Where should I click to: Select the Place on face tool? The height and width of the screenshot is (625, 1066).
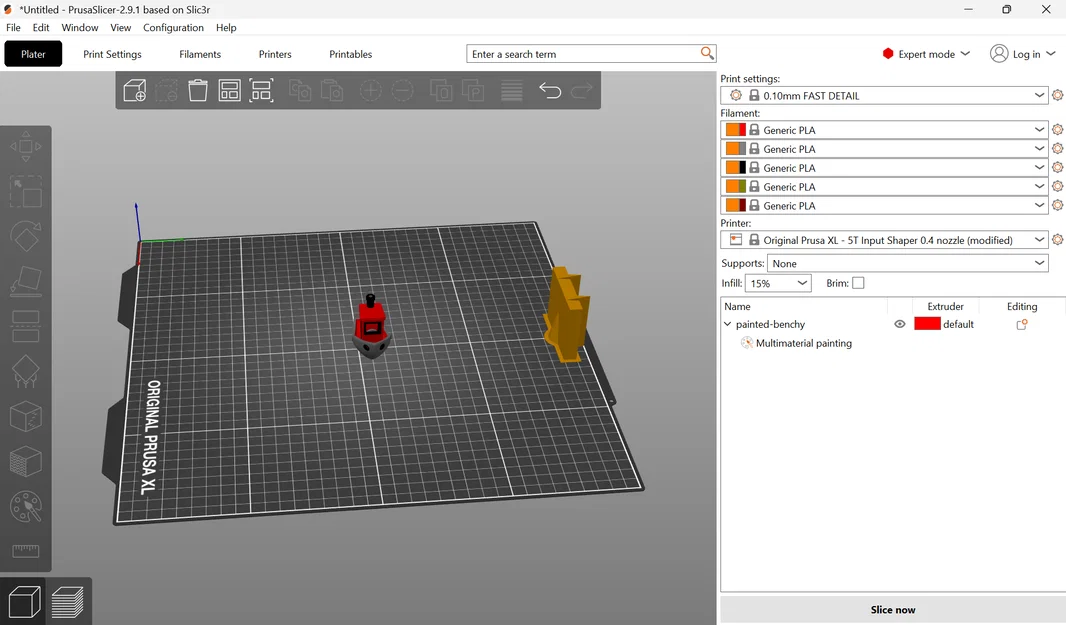25,281
